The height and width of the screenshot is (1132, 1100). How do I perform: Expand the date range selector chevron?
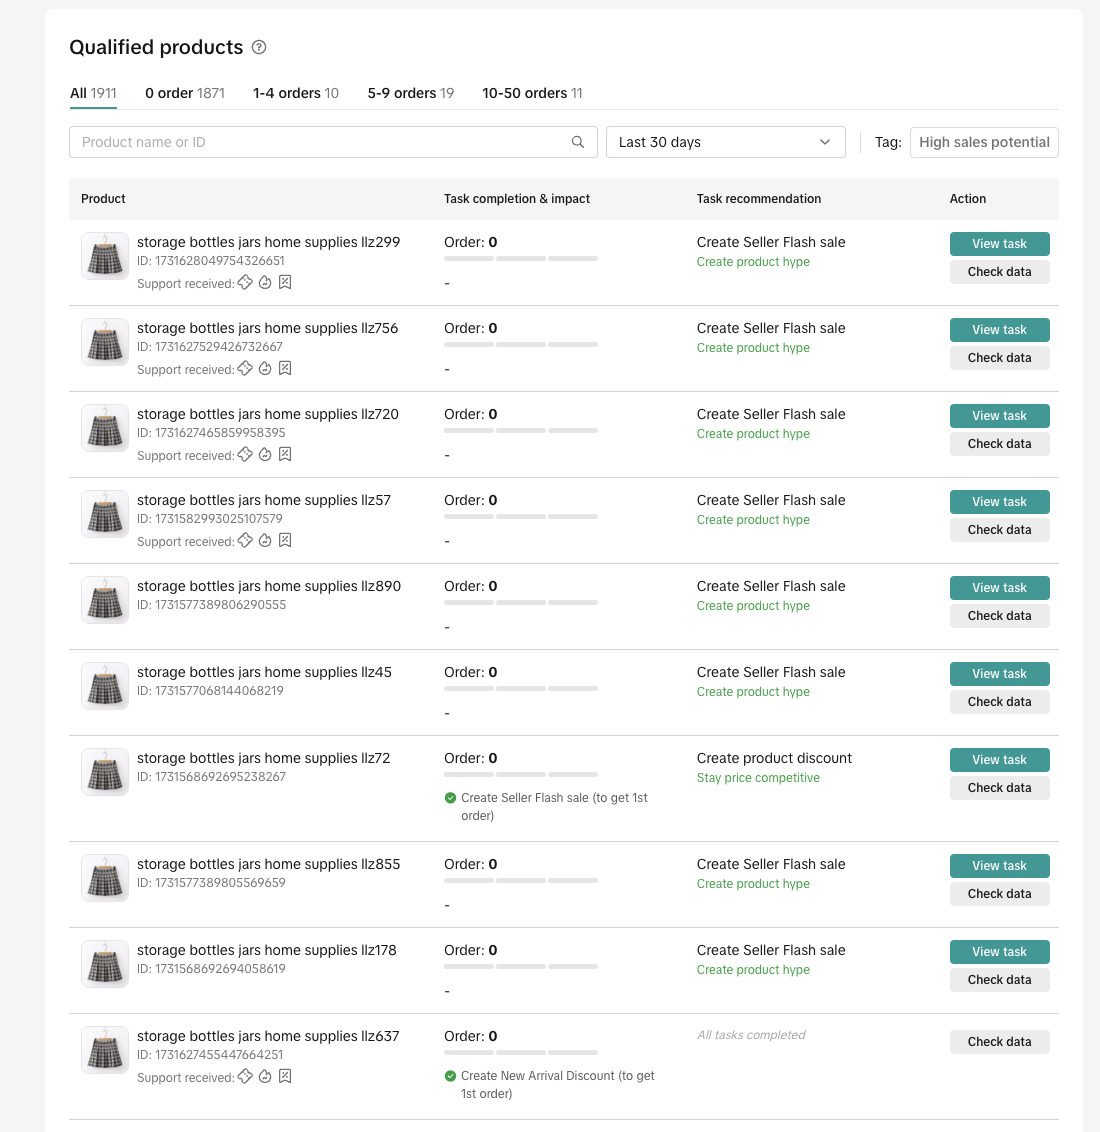point(825,142)
